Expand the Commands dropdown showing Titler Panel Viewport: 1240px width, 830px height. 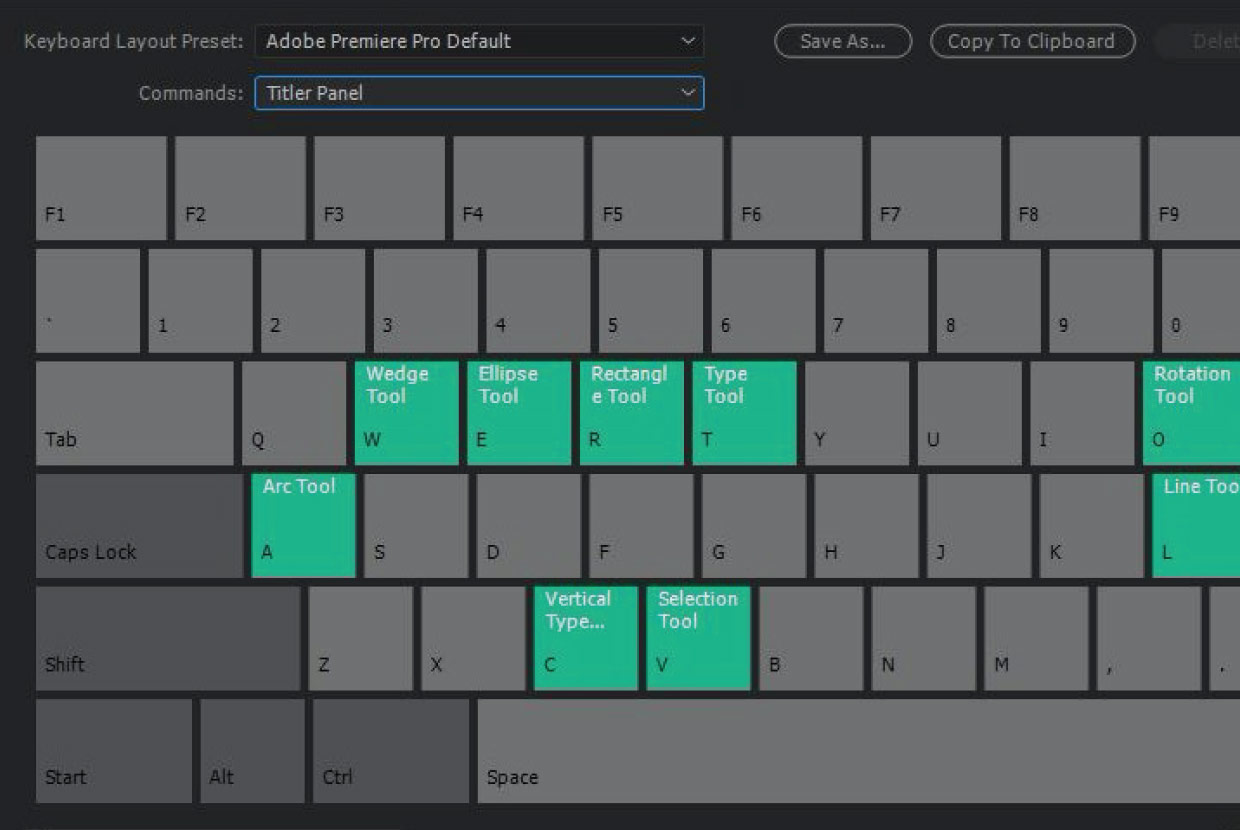479,93
